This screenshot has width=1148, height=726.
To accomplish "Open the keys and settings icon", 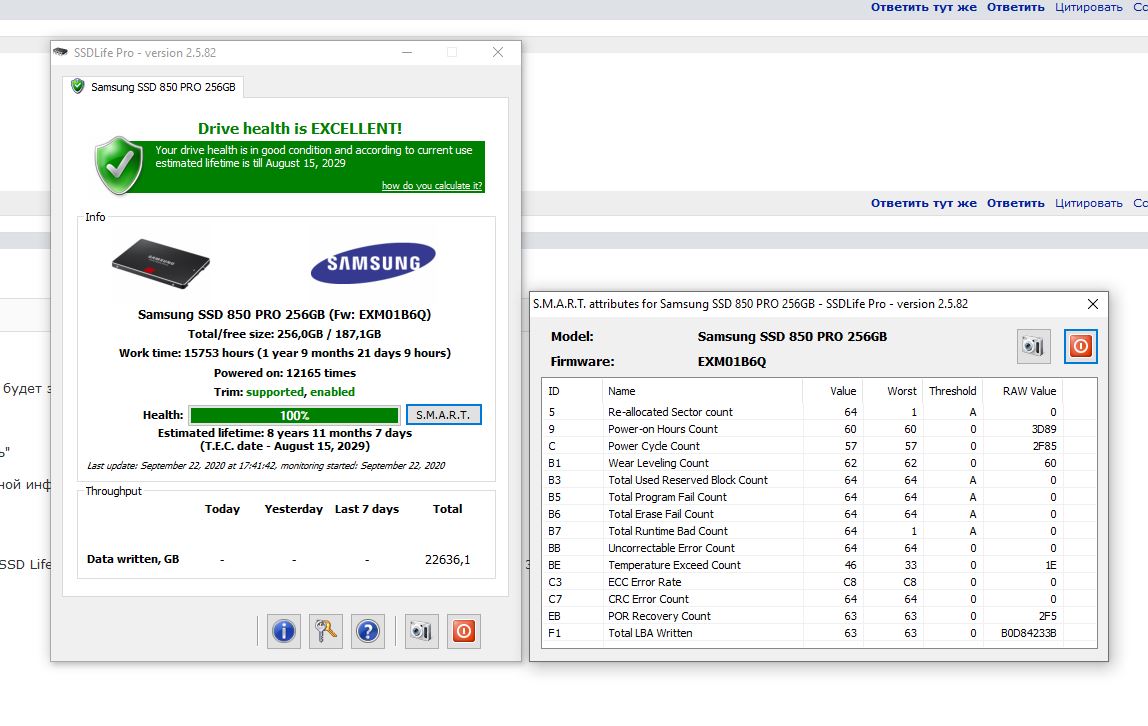I will (x=326, y=631).
